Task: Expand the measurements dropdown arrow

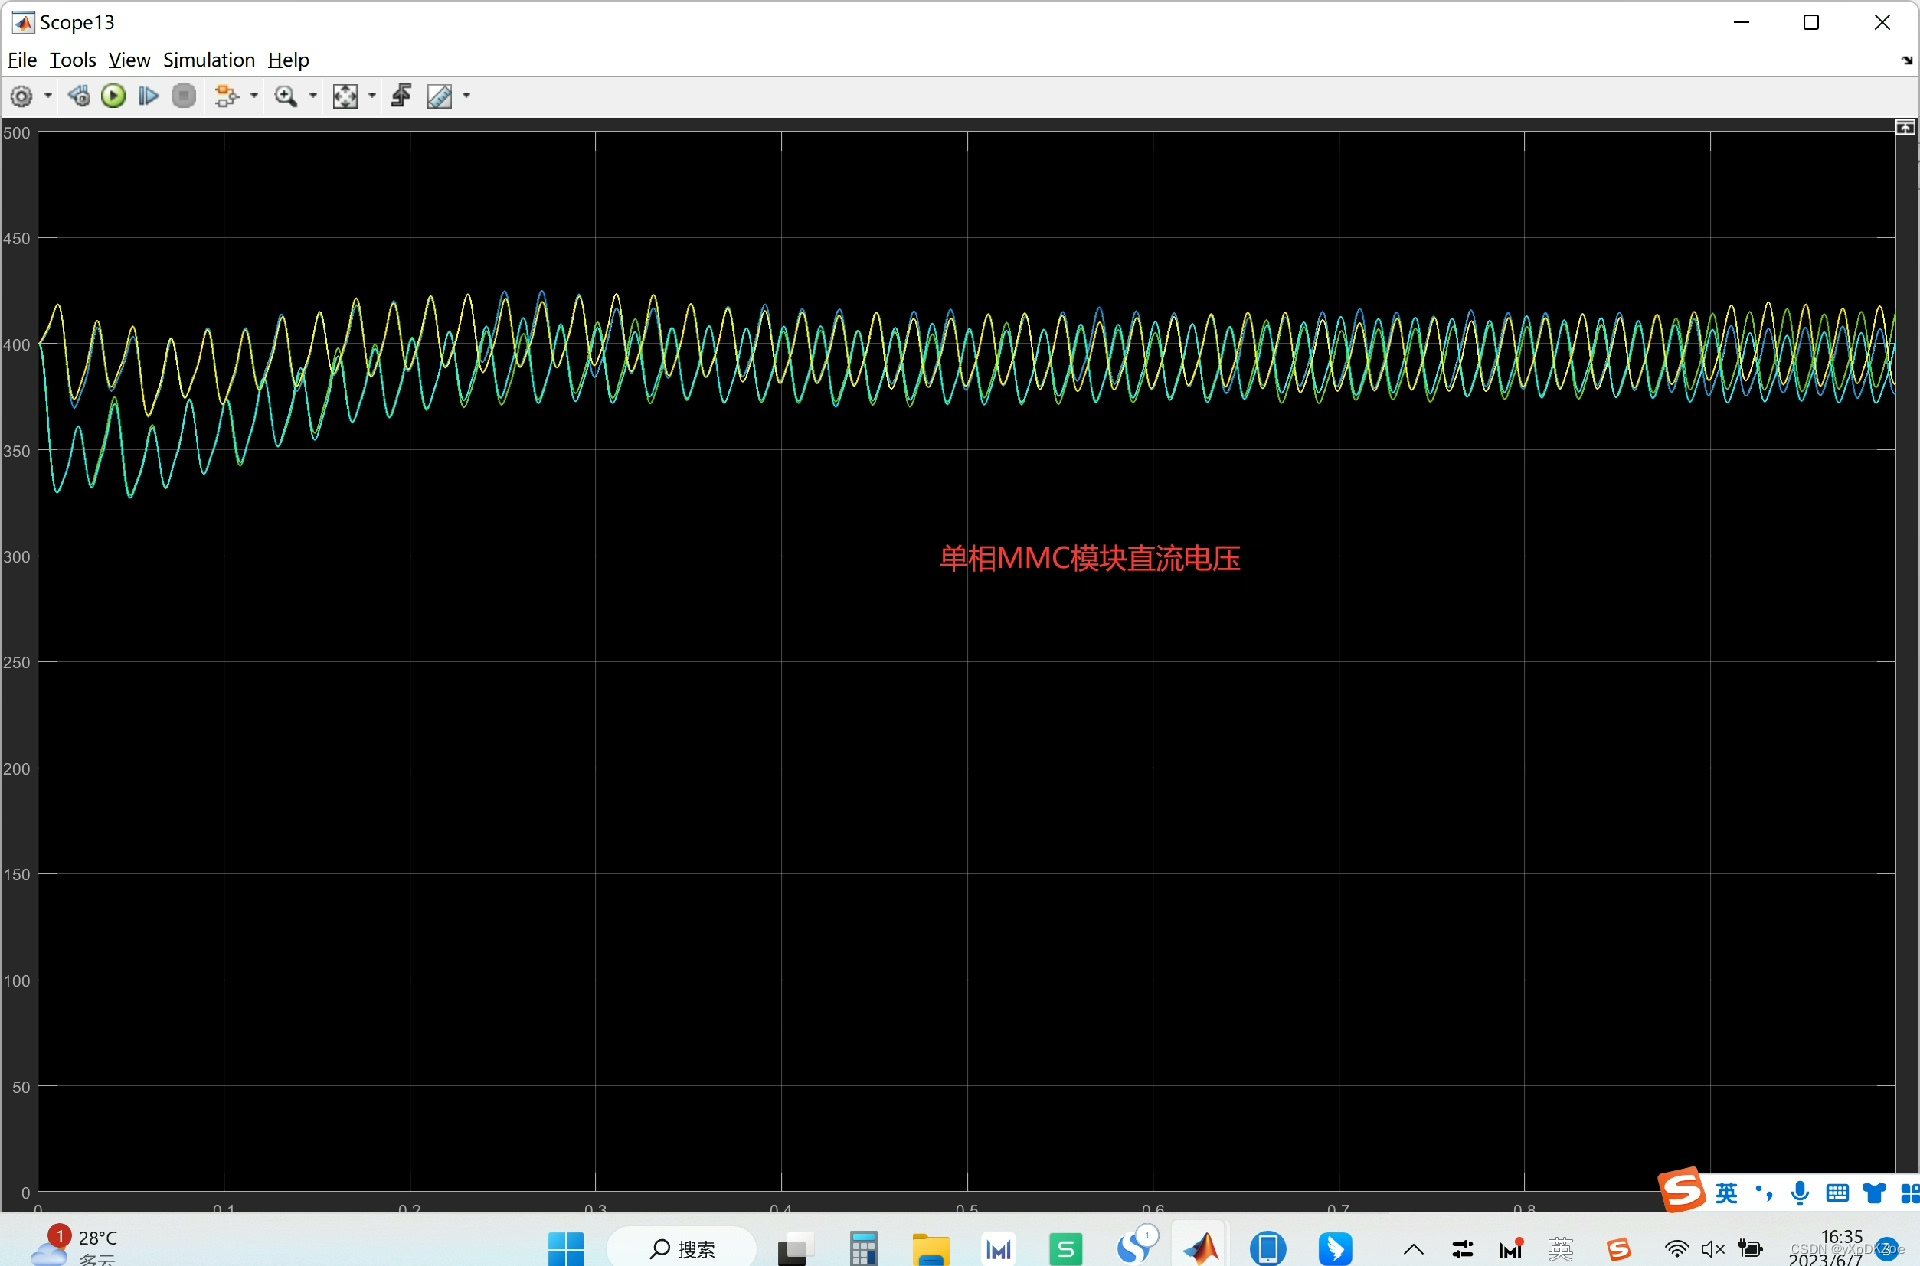Action: pyautogui.click(x=466, y=96)
